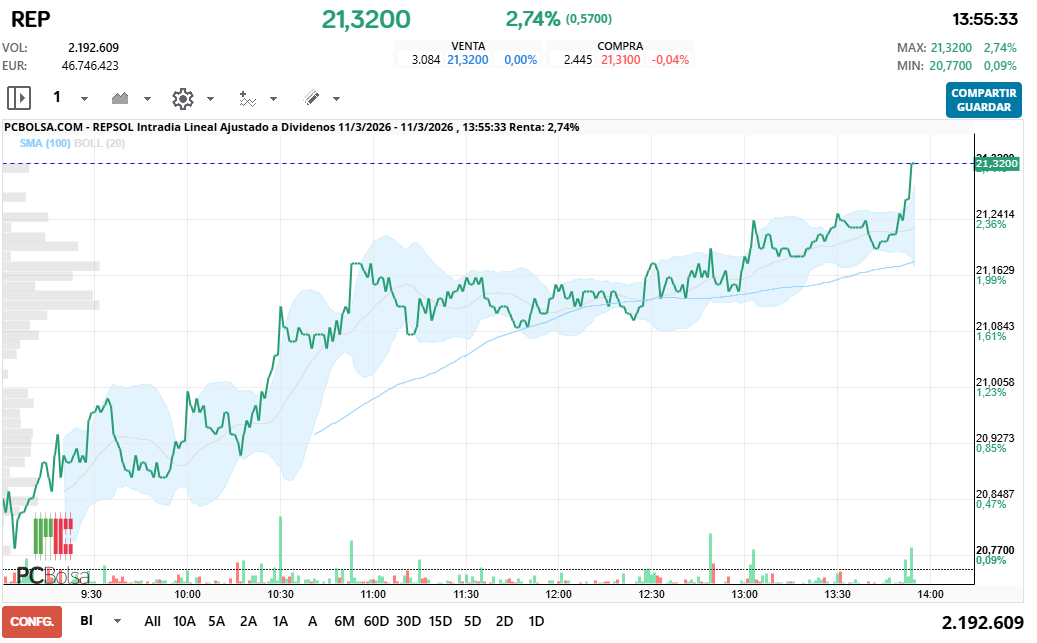Click the timeframe "1" indicator icon
Screen dimensions: 1037x643
click(57, 97)
